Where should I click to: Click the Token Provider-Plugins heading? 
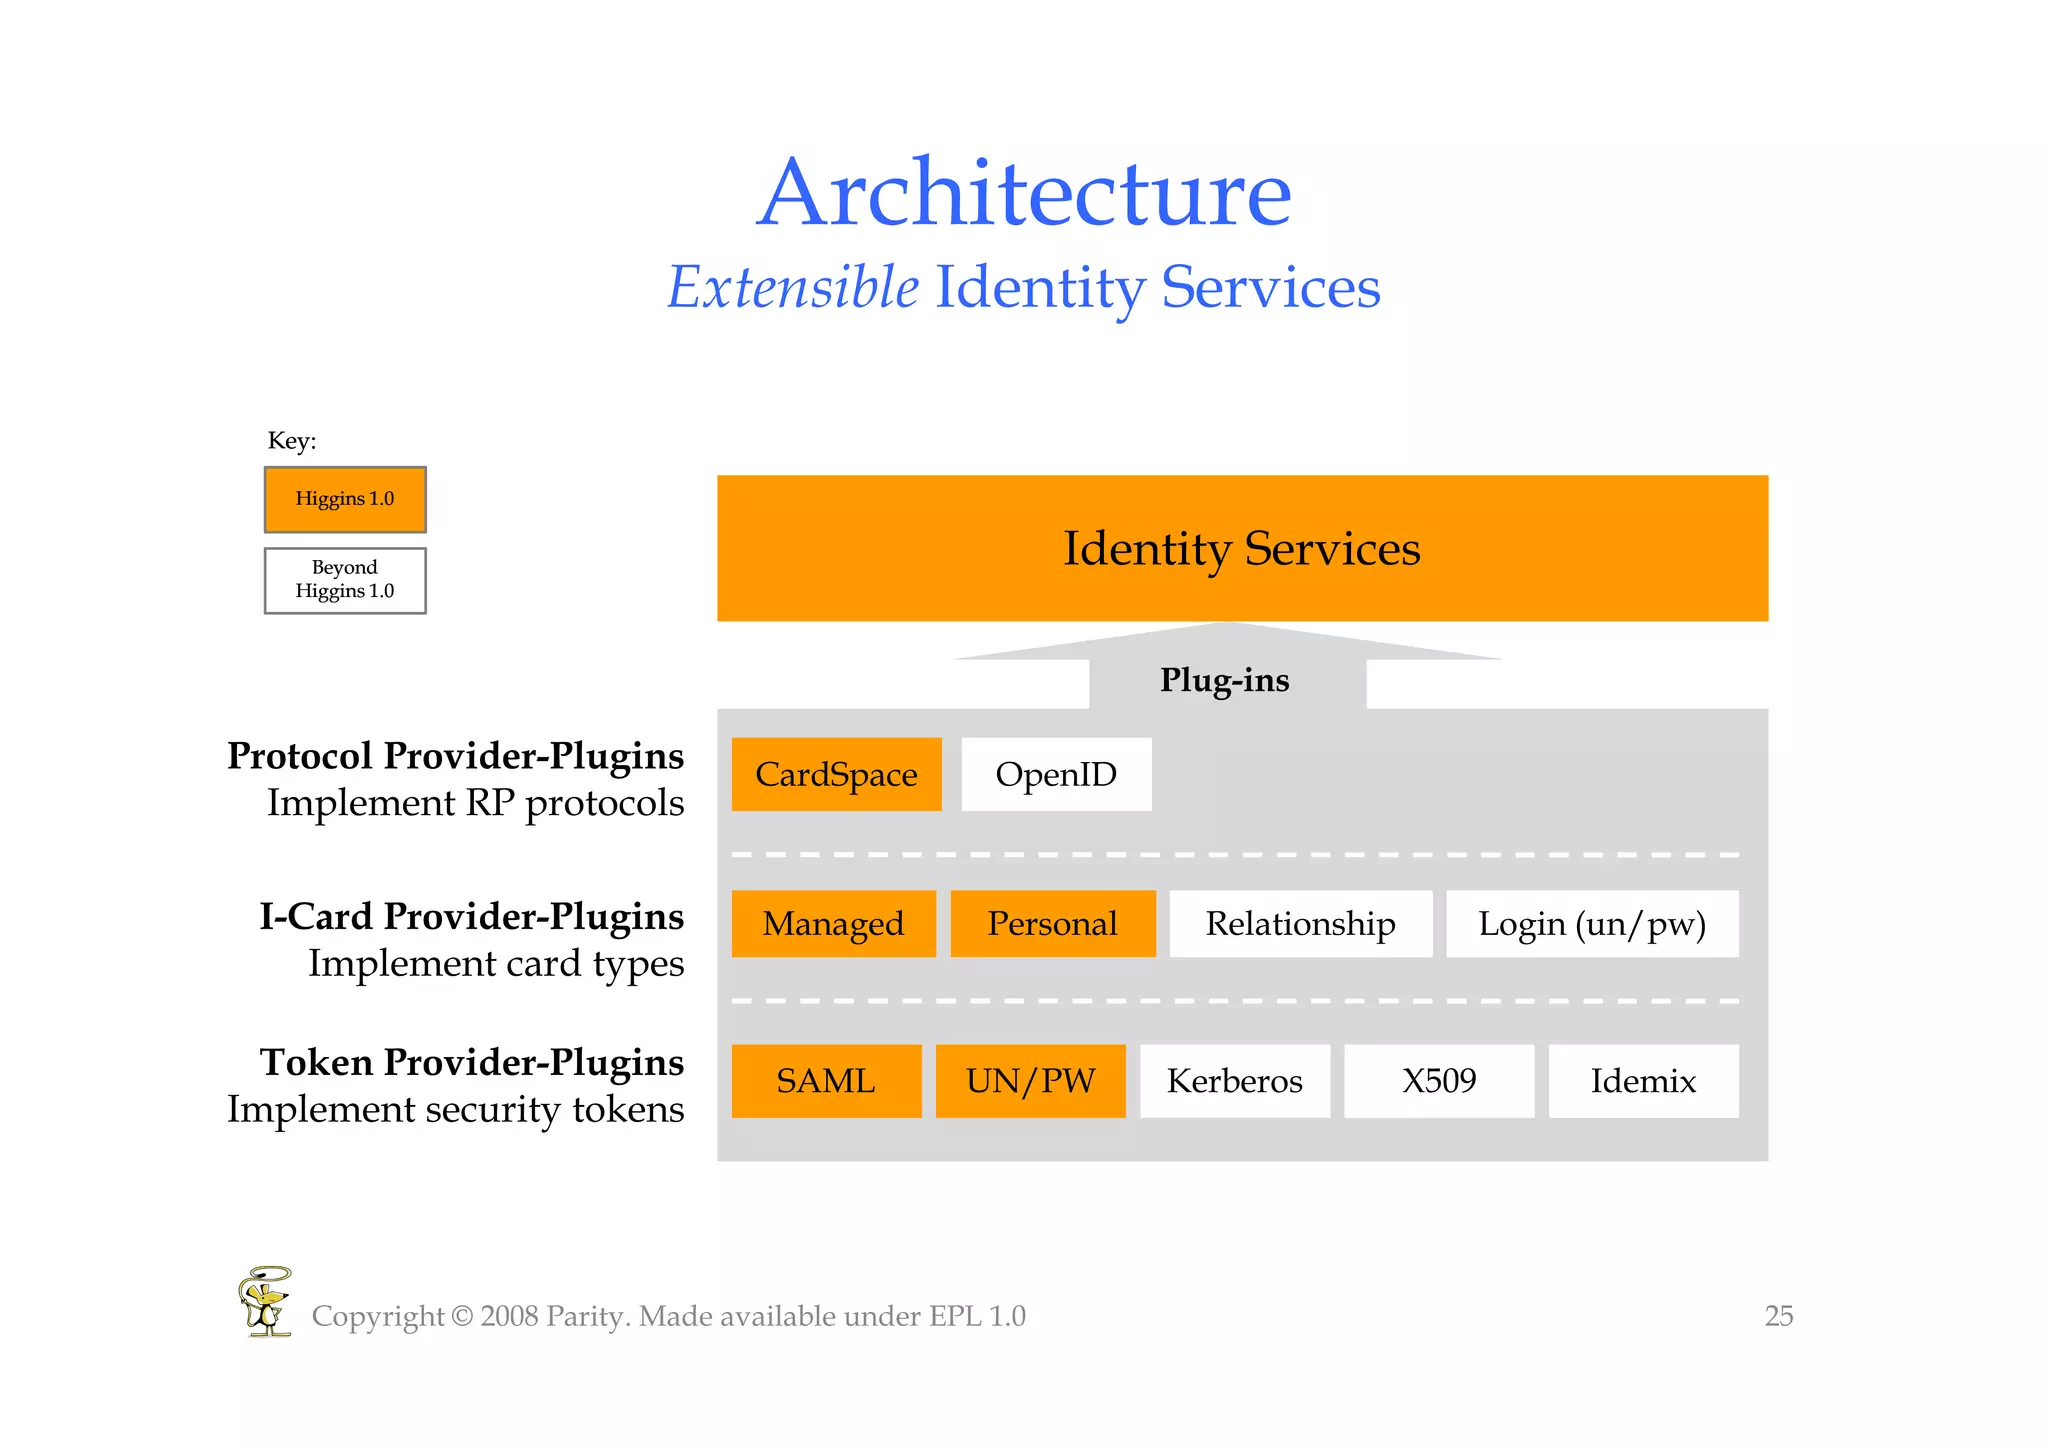point(472,1062)
